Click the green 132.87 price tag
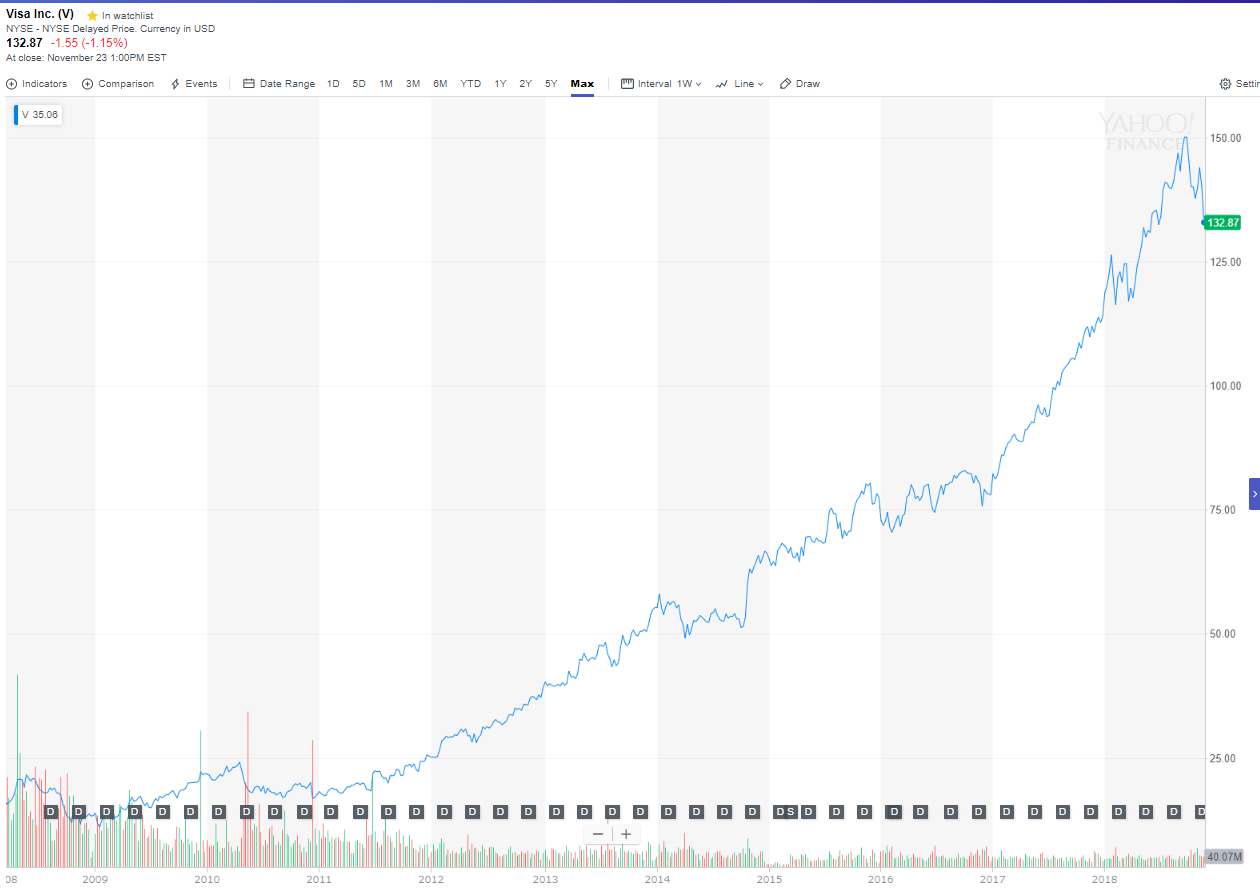The height and width of the screenshot is (893, 1260). (1223, 222)
